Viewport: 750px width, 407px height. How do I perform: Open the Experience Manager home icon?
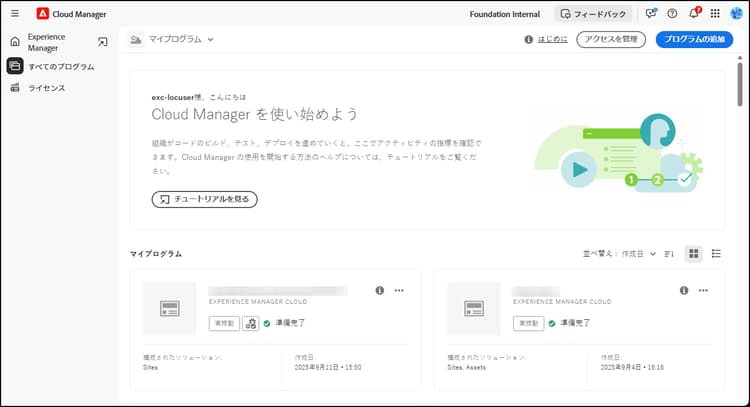[15, 42]
